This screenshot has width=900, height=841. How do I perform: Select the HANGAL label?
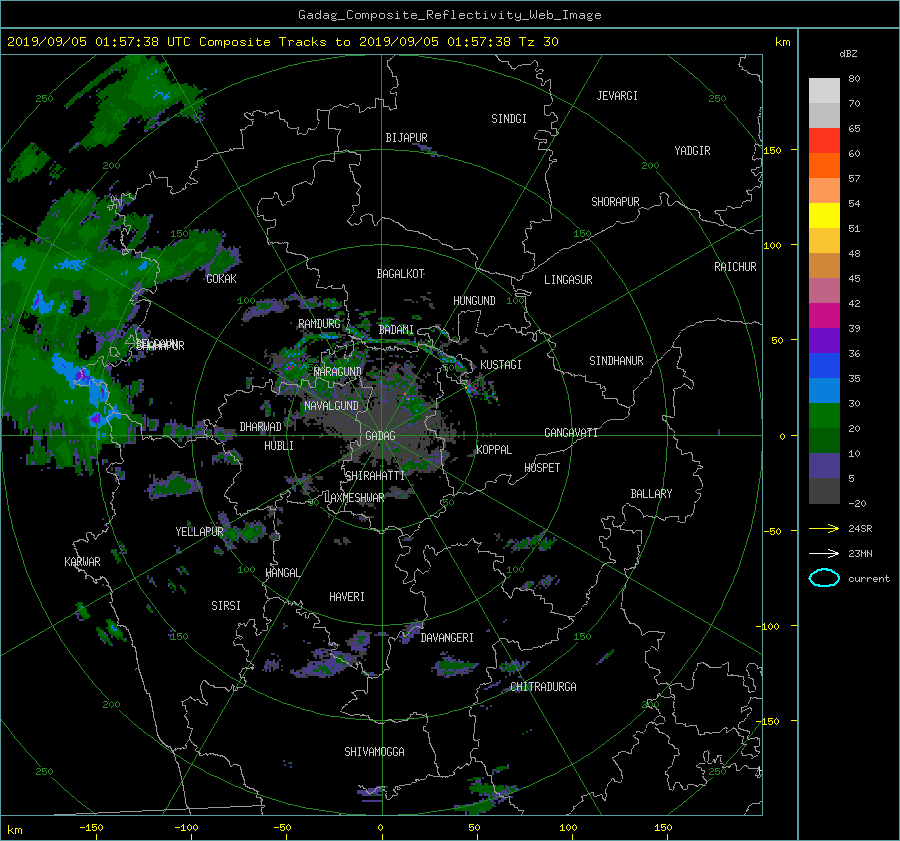click(283, 573)
